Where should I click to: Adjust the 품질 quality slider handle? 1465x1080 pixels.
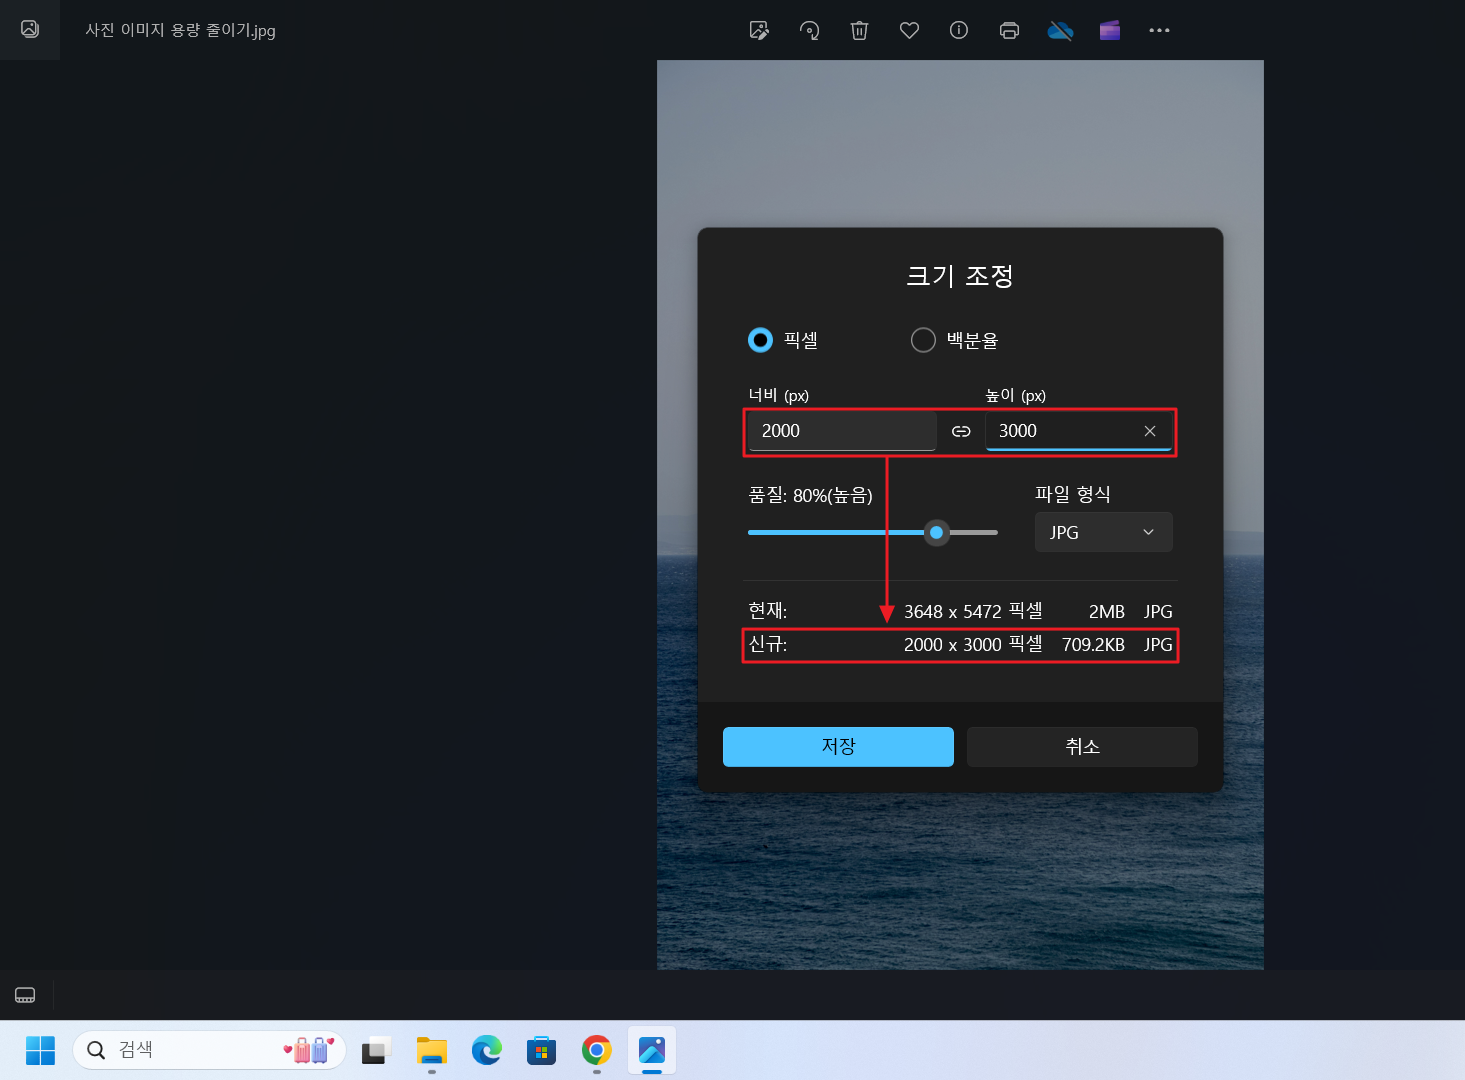[x=936, y=532]
